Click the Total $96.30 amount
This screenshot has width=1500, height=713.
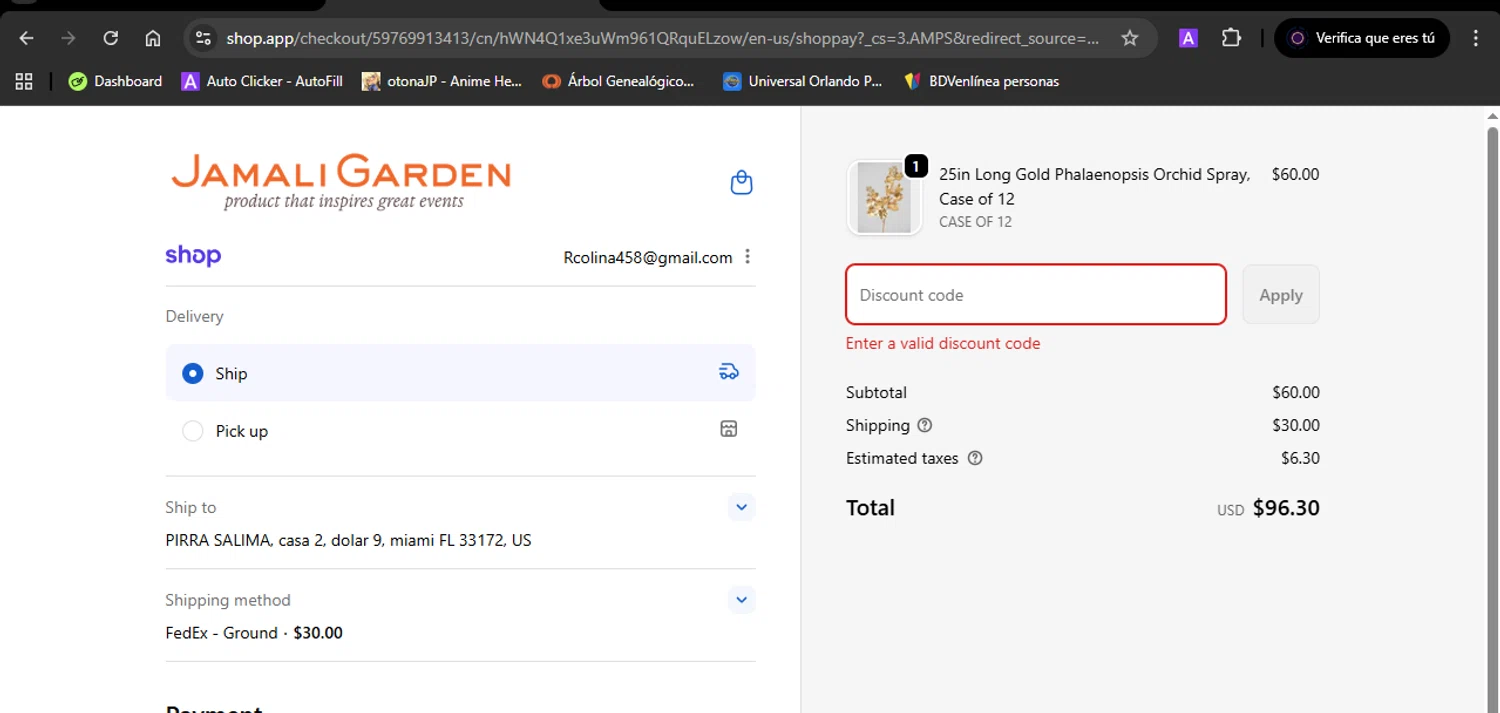[x=1286, y=508]
